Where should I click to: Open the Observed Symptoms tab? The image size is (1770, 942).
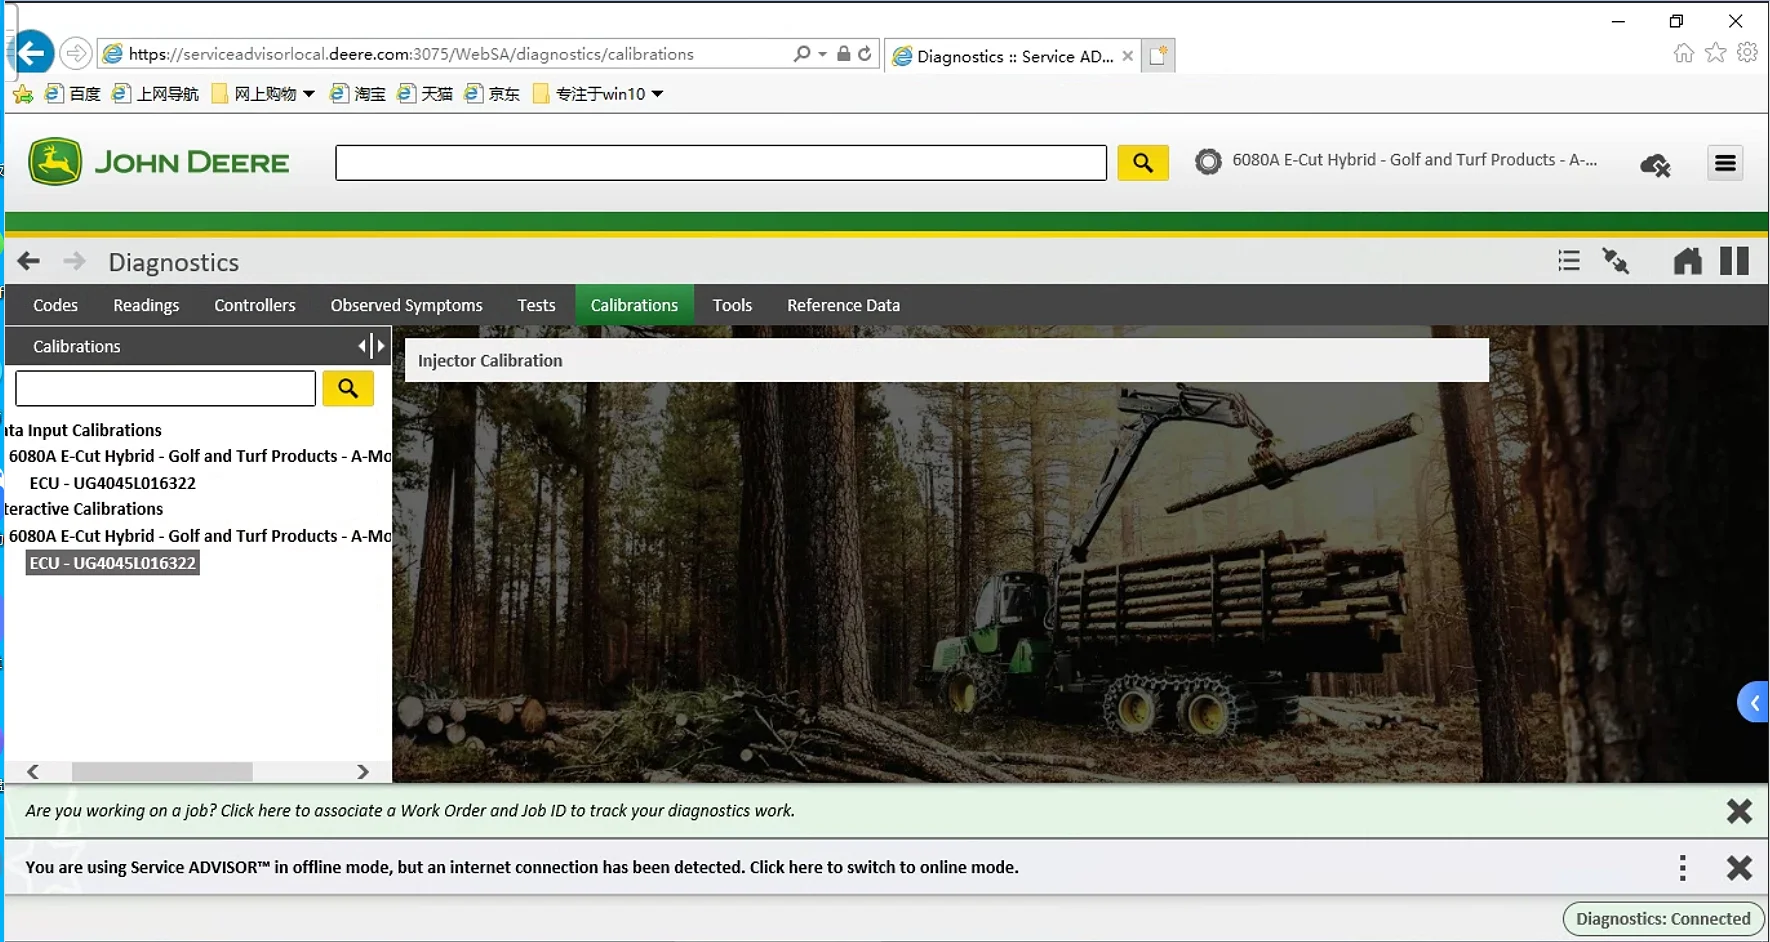click(406, 305)
